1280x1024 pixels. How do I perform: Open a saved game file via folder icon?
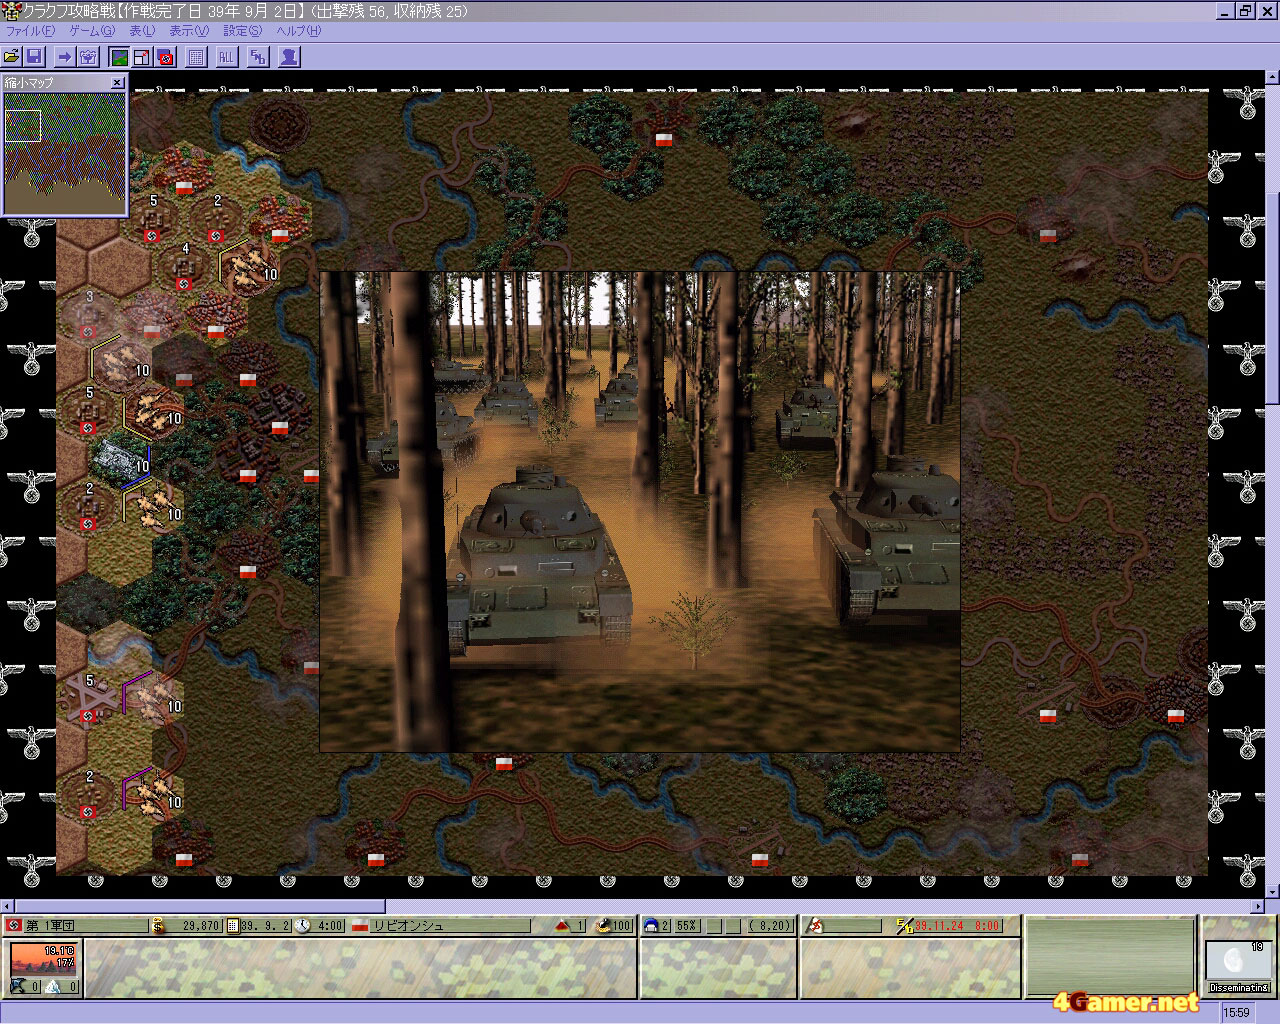pyautogui.click(x=12, y=57)
